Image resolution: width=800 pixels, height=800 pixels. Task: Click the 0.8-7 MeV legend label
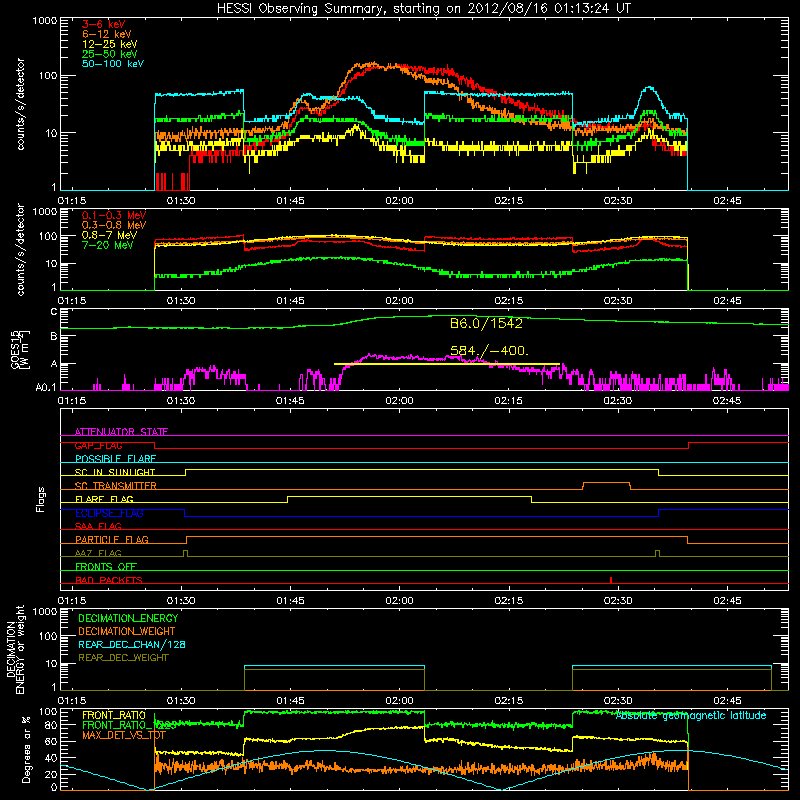[x=109, y=235]
